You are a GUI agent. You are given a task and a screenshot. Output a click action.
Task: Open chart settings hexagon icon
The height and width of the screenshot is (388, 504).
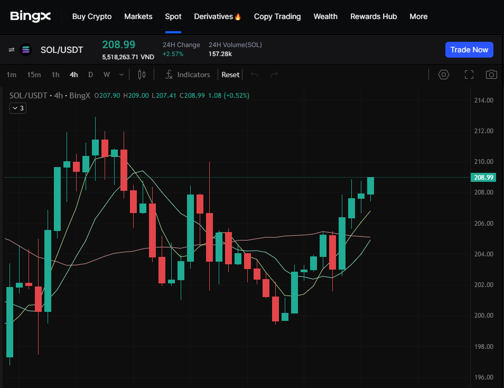(443, 75)
